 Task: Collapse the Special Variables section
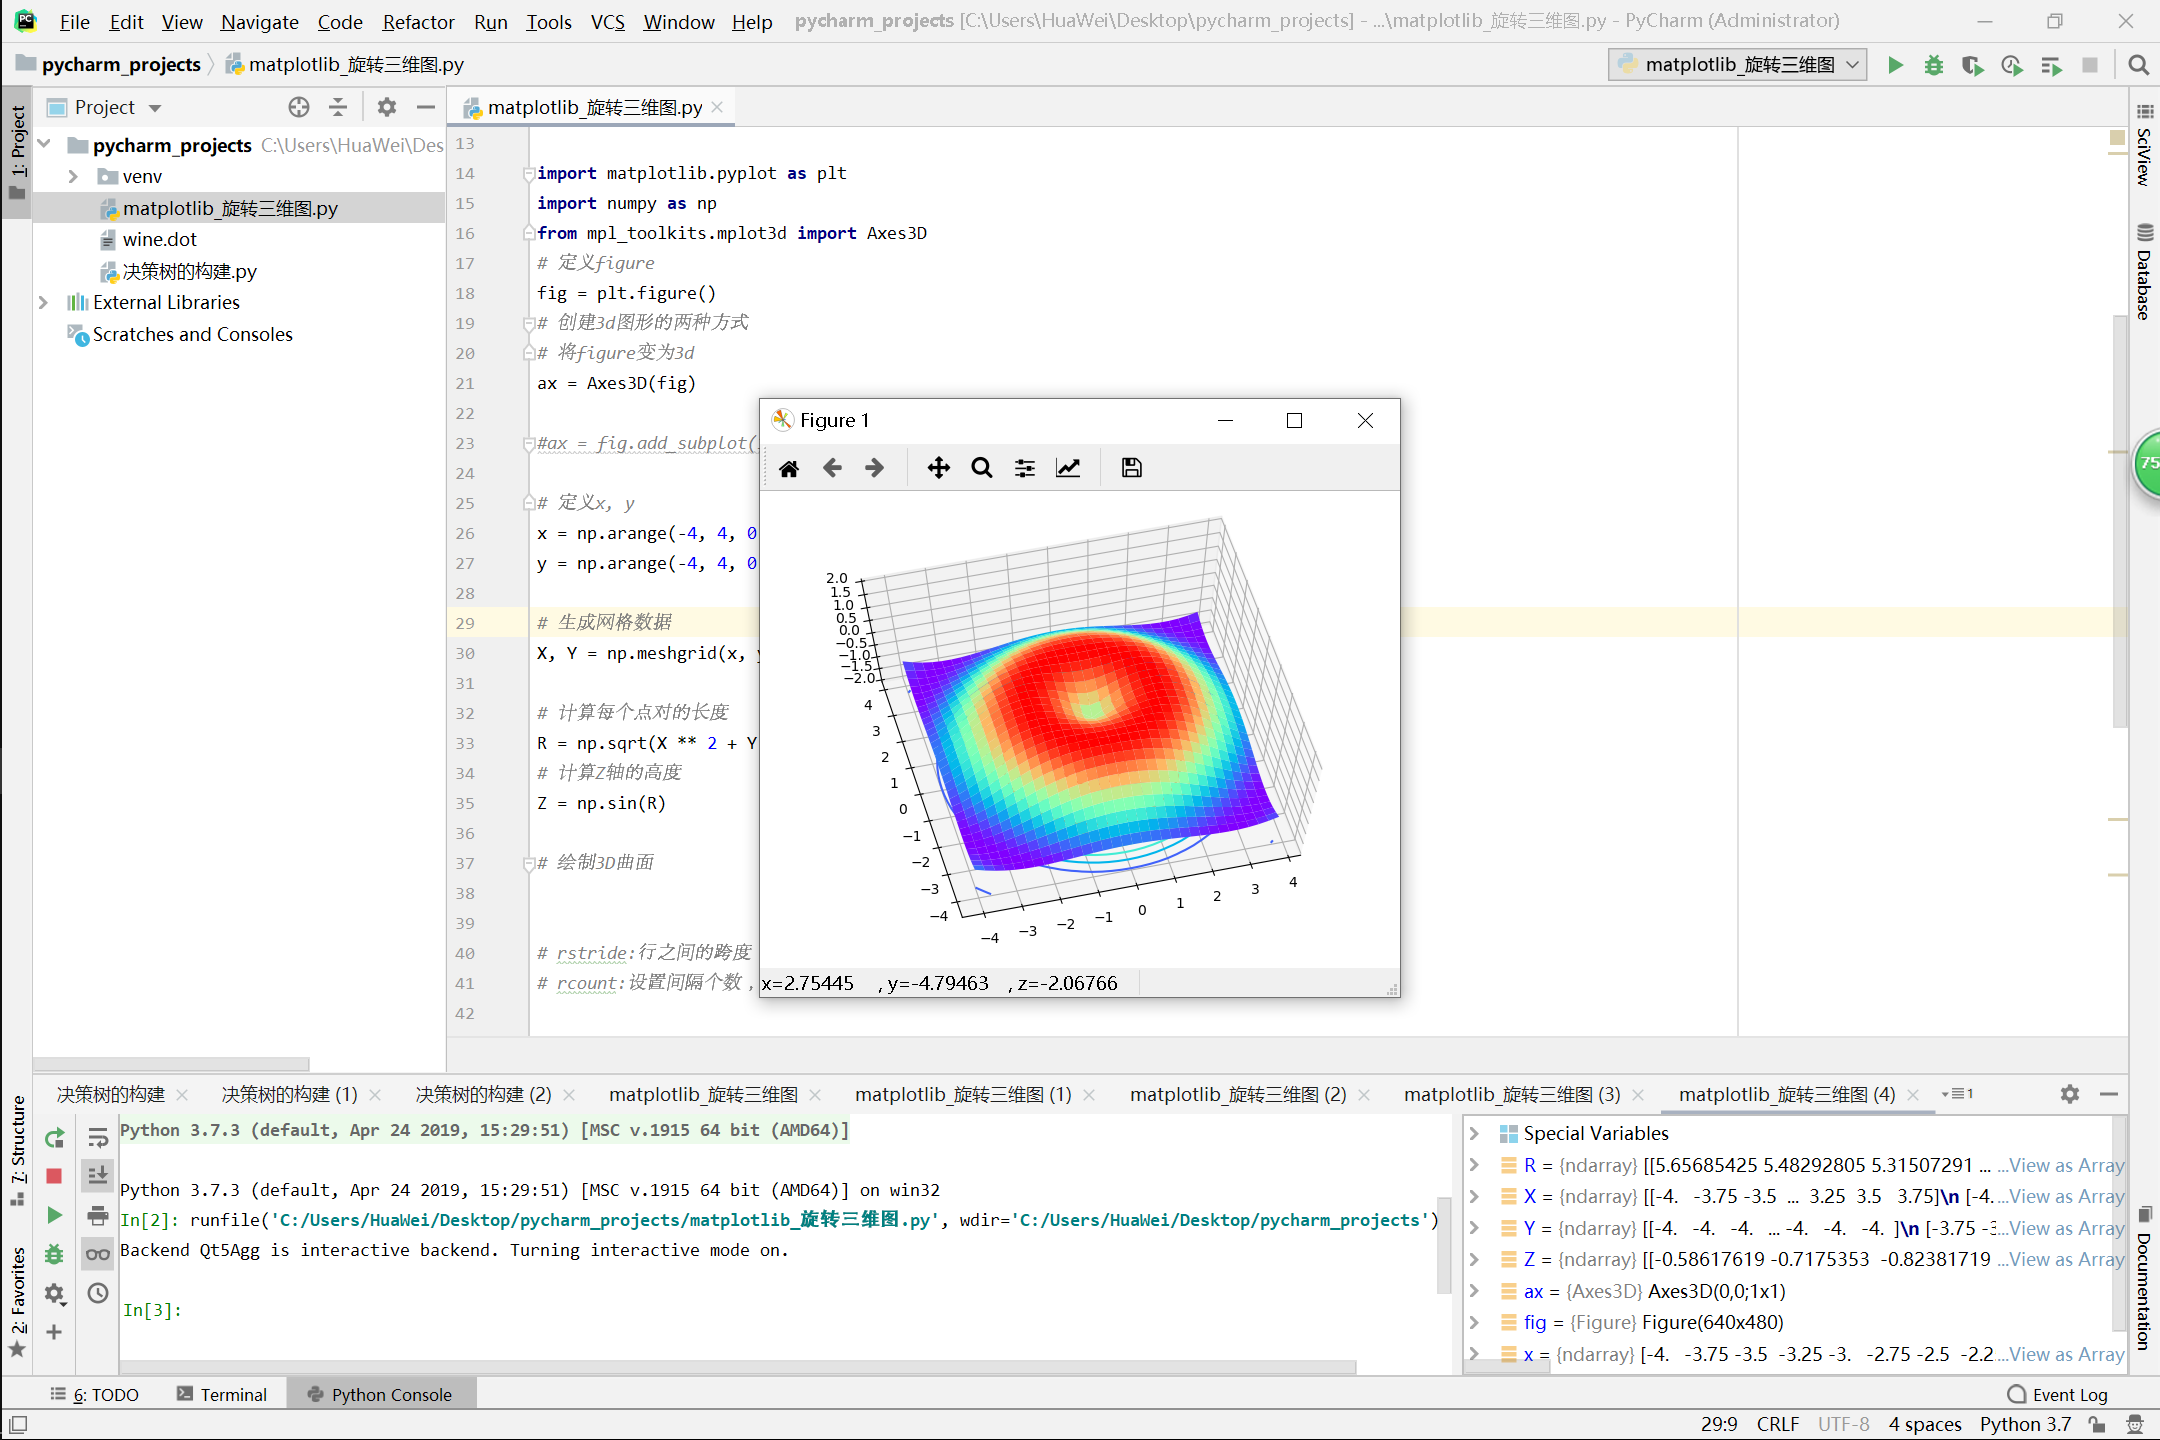pyautogui.click(x=1476, y=1133)
